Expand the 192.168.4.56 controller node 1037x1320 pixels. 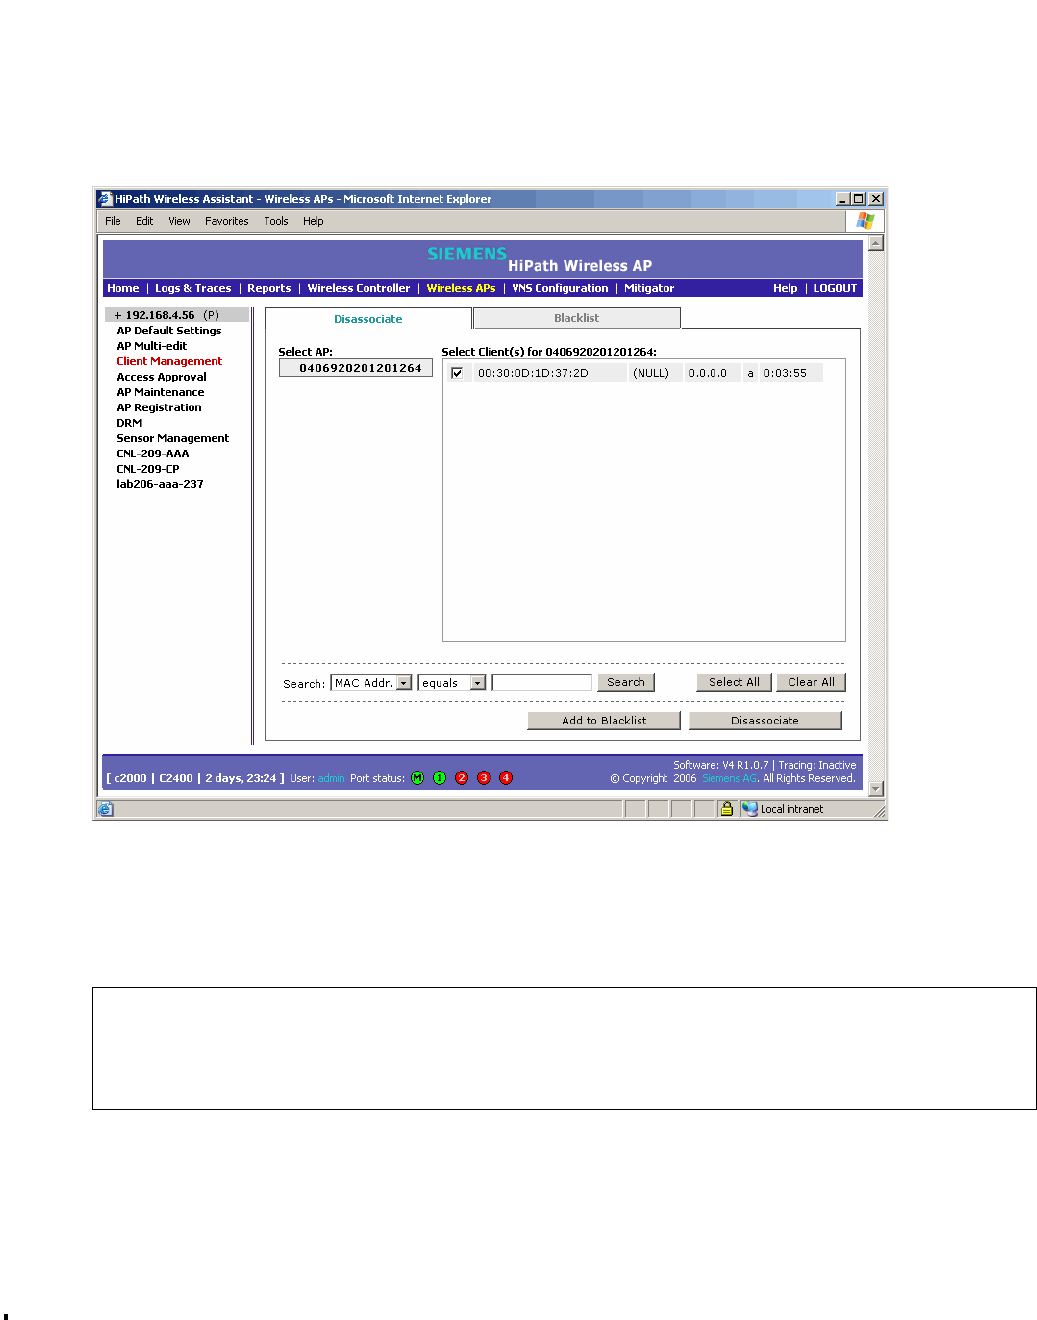tap(118, 315)
